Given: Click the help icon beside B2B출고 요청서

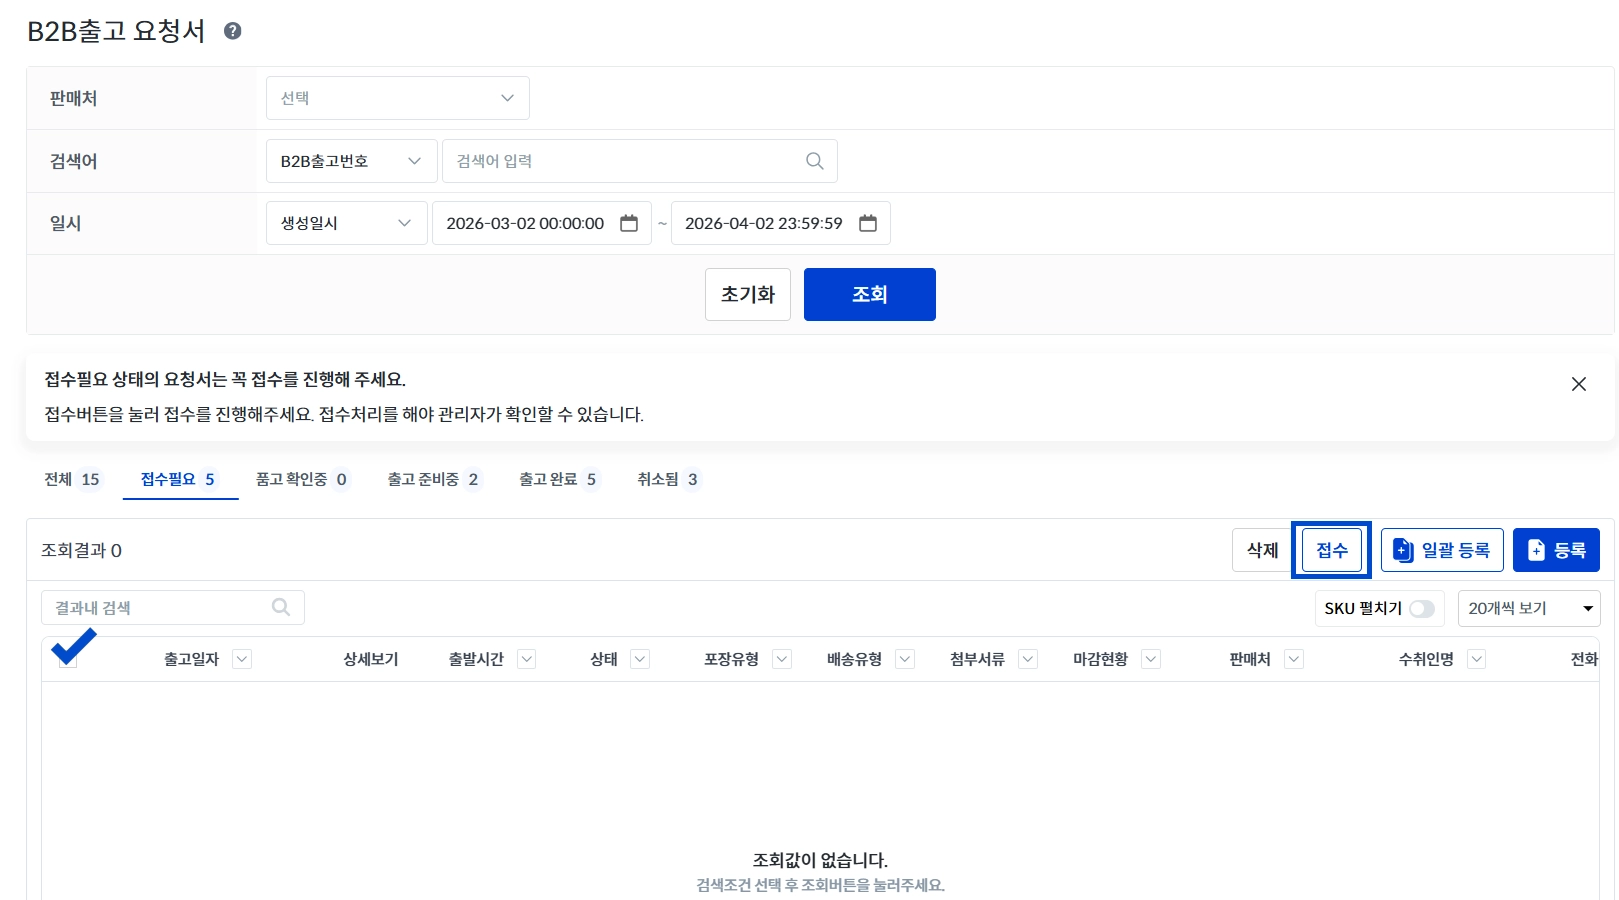Looking at the screenshot, I should coord(232,31).
